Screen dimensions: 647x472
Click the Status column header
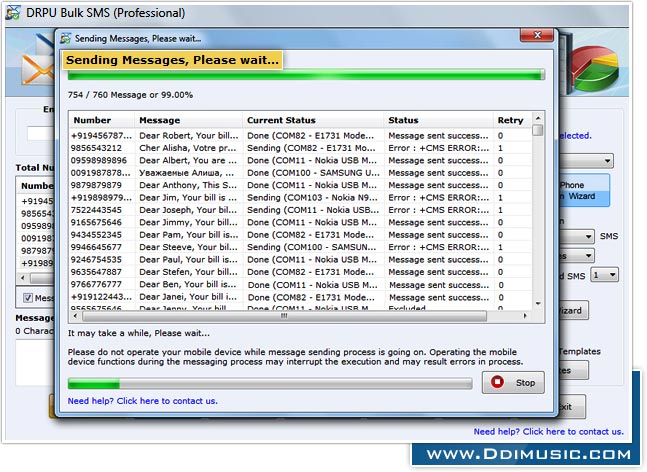(x=438, y=120)
